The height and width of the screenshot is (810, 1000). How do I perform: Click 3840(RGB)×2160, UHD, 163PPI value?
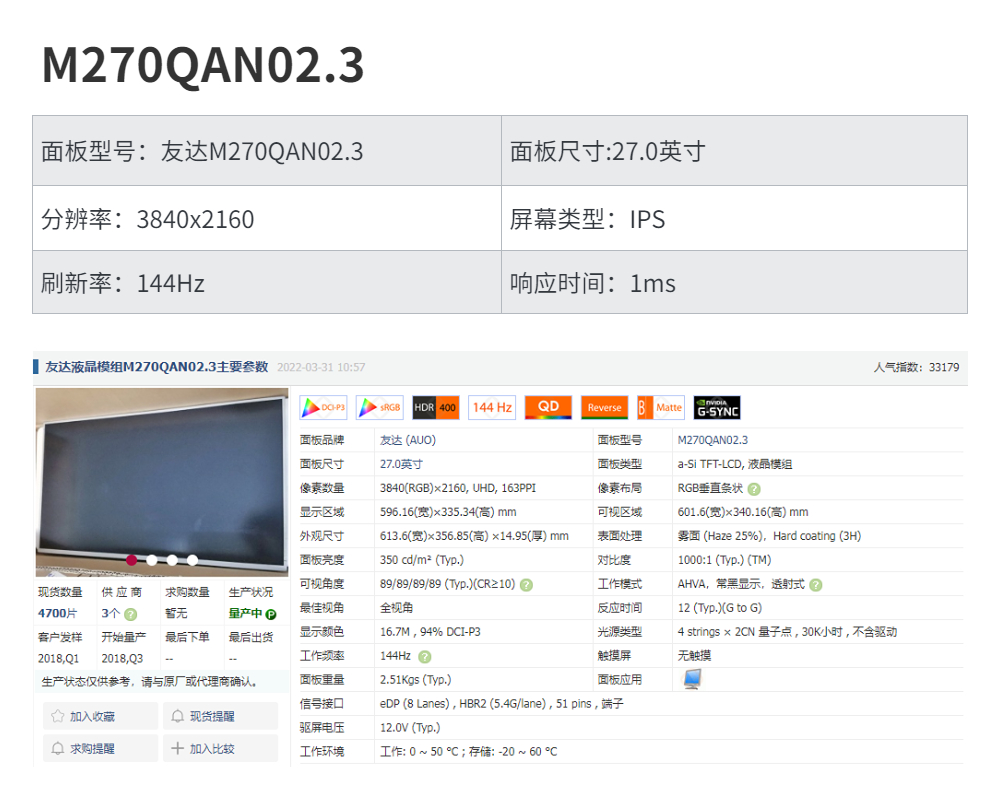[x=458, y=488]
